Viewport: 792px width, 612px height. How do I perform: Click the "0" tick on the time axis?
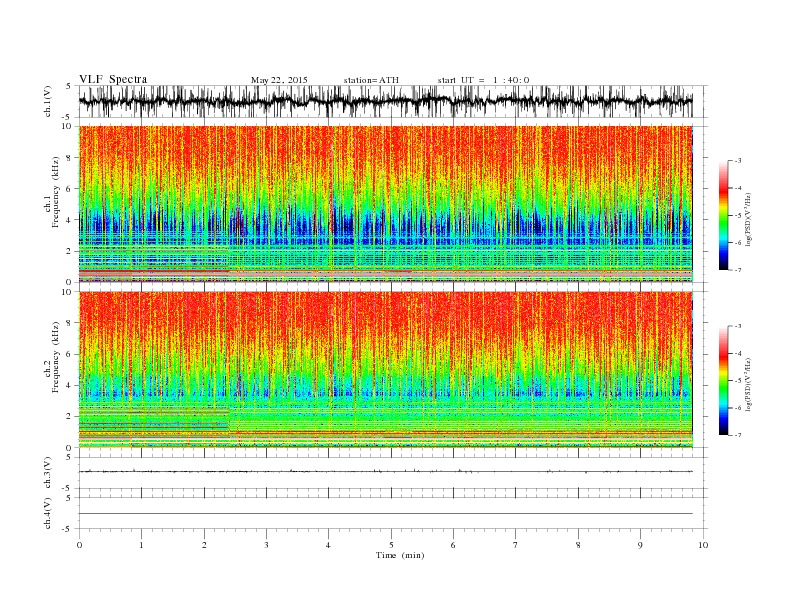[79, 545]
